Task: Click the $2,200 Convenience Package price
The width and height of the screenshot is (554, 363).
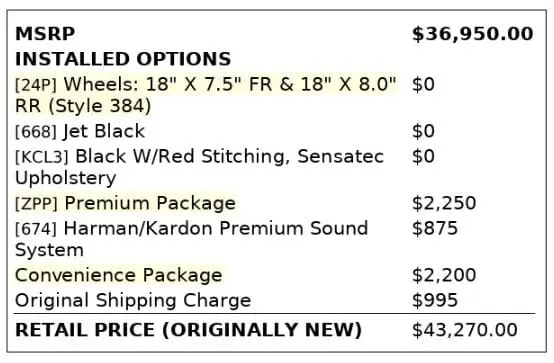Action: coord(444,275)
